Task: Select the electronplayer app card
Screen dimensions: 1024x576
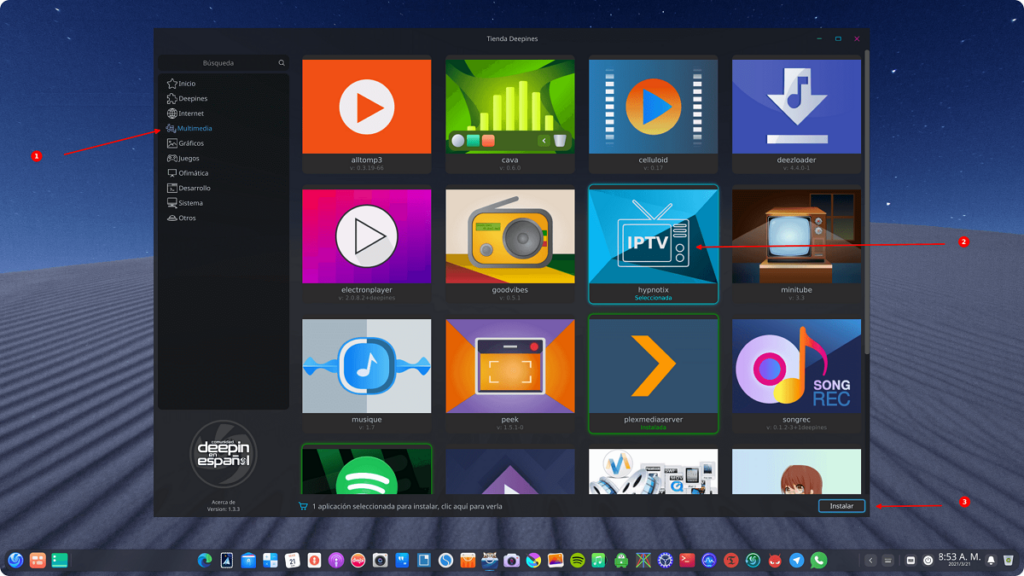Action: tap(366, 245)
